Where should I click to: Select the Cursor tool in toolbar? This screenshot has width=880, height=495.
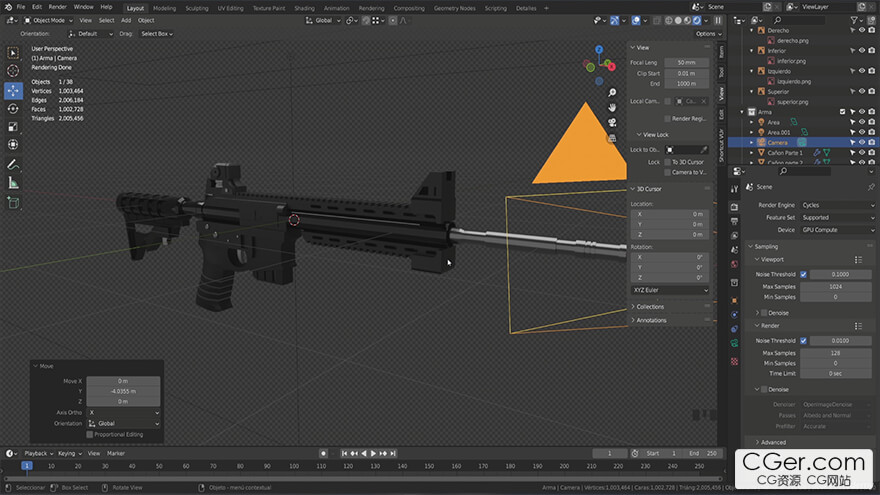(13, 71)
